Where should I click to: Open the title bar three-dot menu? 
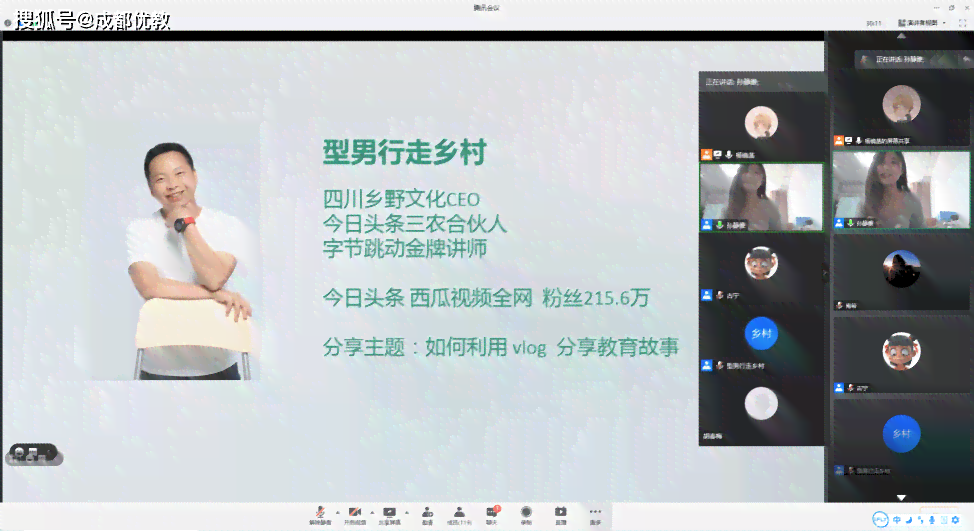(x=937, y=7)
